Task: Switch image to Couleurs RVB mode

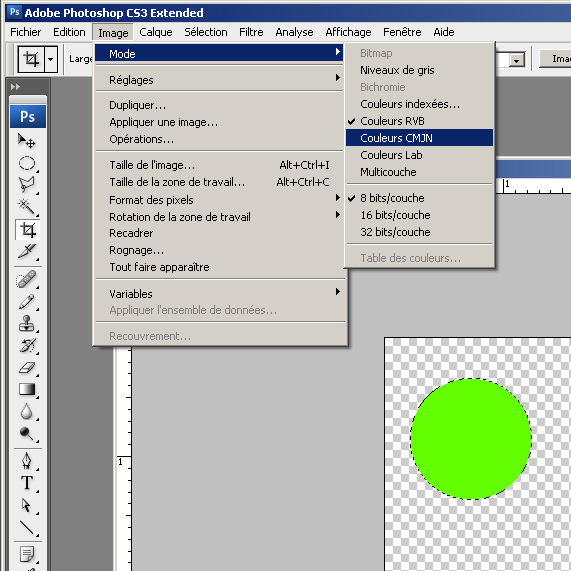Action: coord(419,121)
